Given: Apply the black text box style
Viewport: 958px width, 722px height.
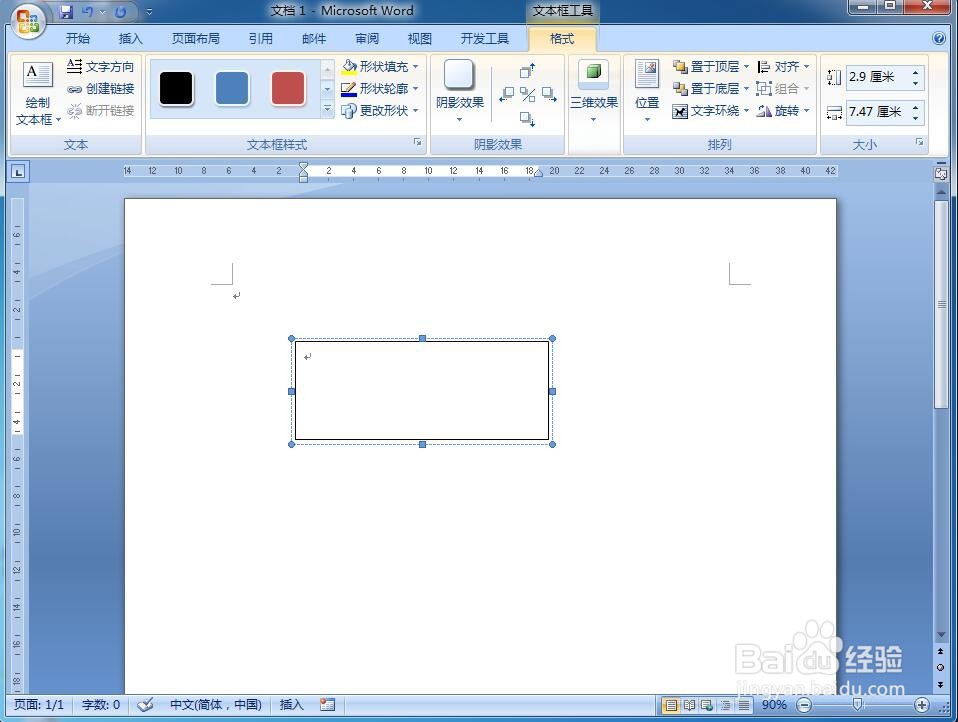Looking at the screenshot, I should pos(176,89).
